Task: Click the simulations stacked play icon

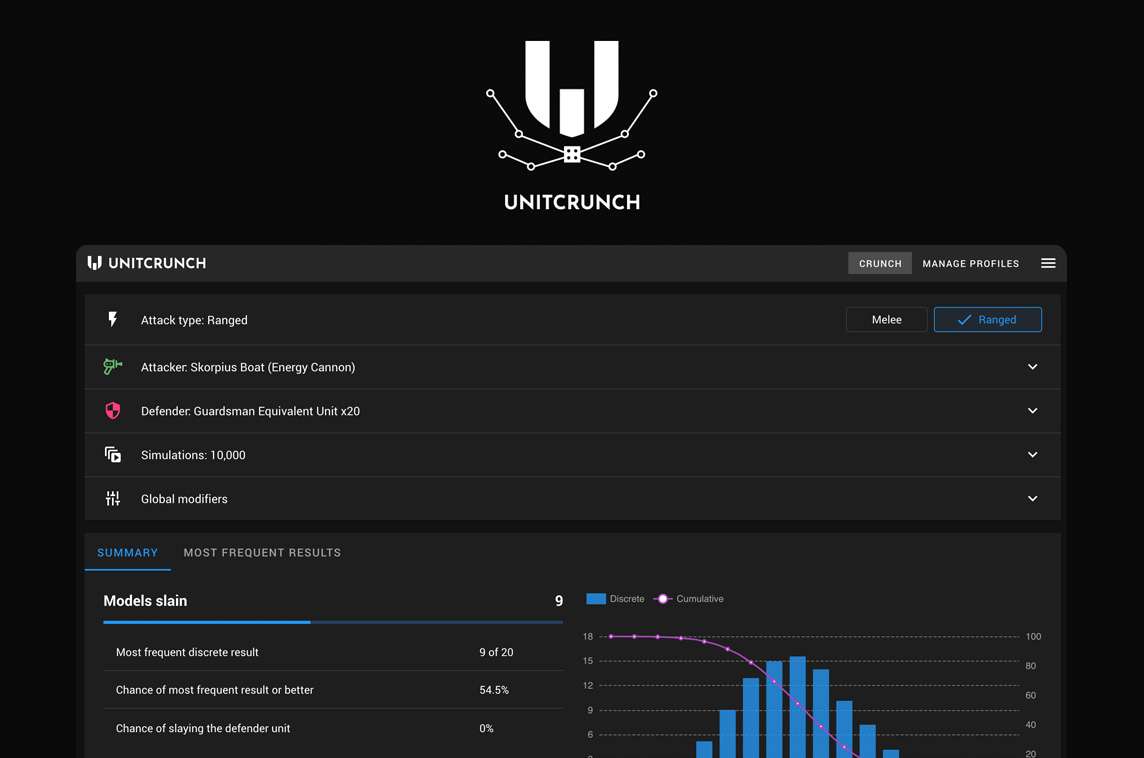Action: click(x=112, y=455)
